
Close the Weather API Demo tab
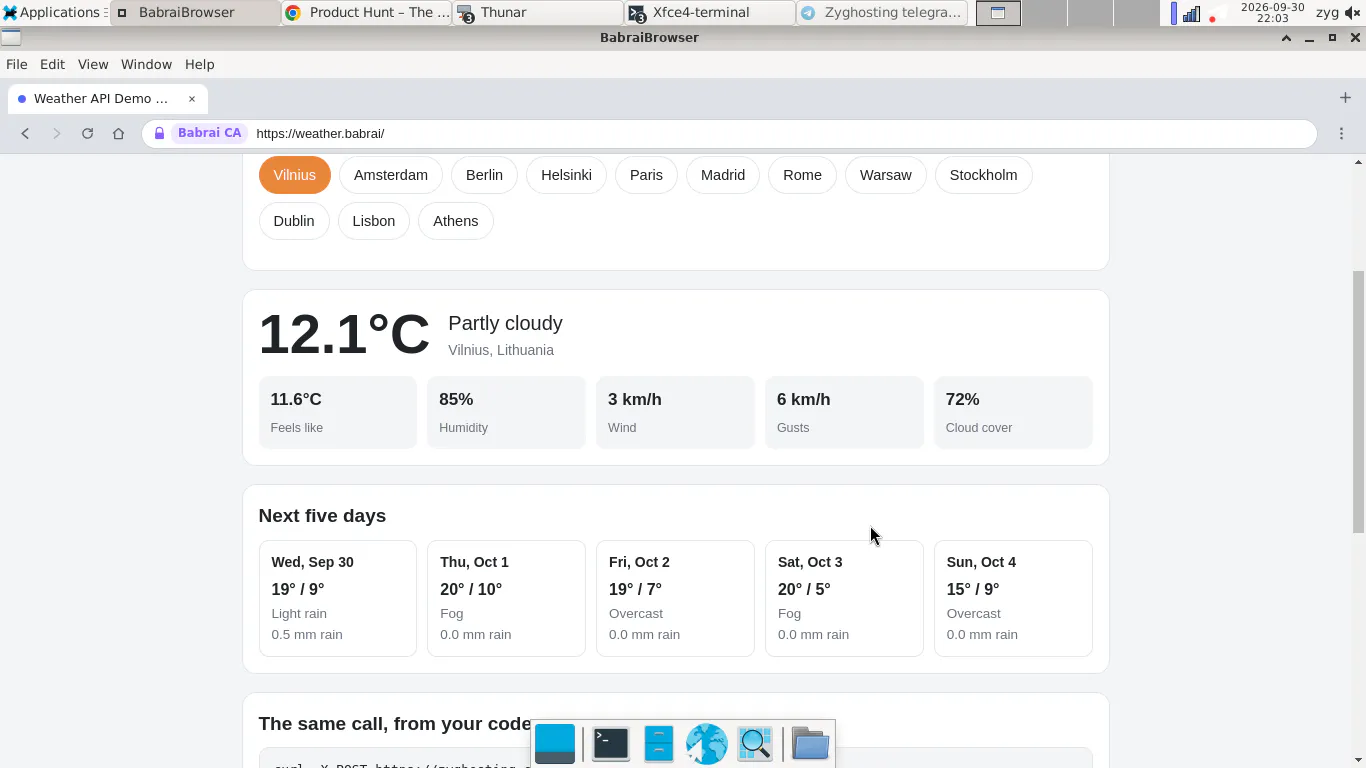click(x=192, y=99)
